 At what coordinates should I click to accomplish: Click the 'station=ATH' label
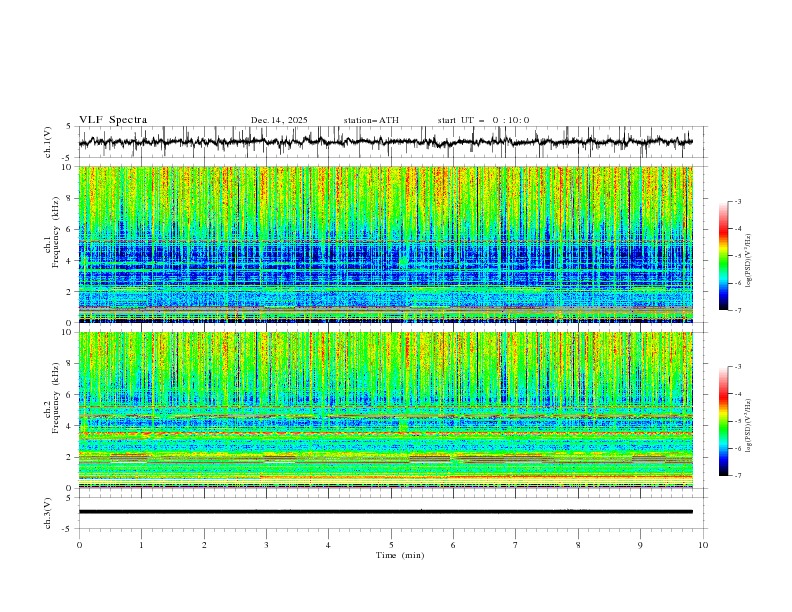(371, 120)
